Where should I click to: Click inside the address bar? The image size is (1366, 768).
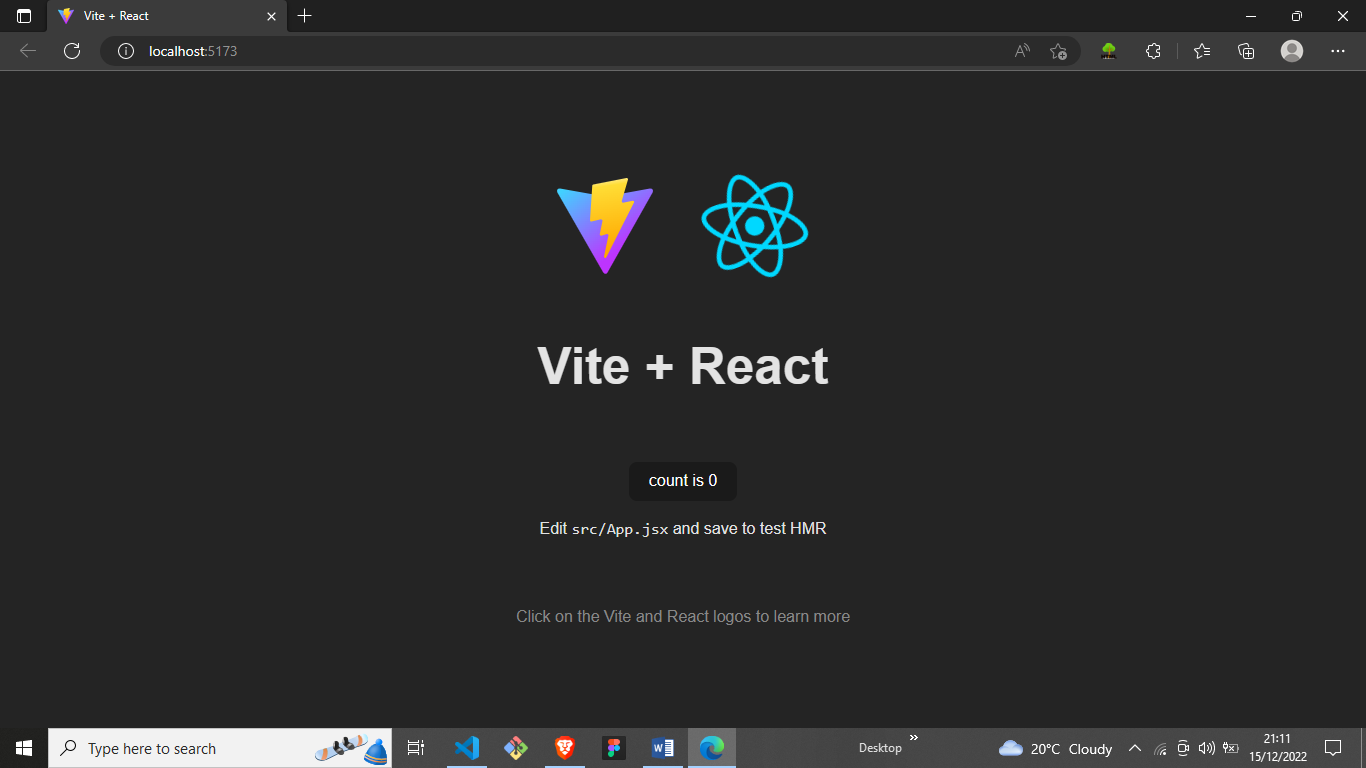coord(400,51)
